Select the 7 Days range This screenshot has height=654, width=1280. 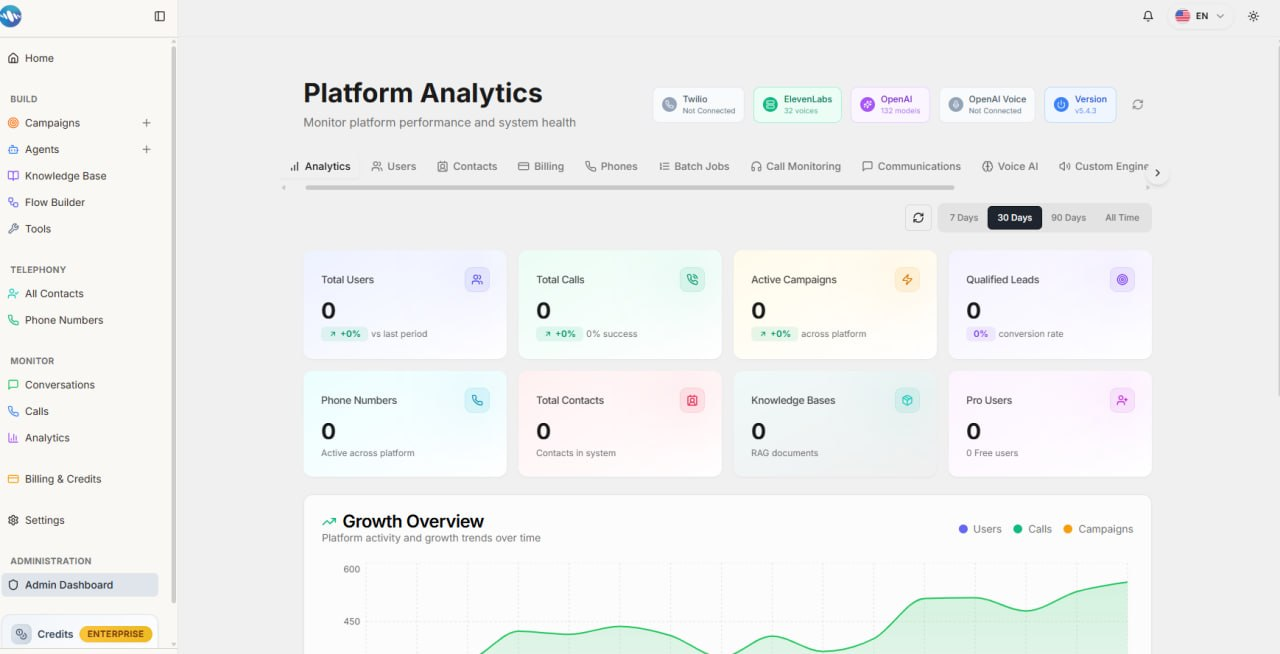964,217
